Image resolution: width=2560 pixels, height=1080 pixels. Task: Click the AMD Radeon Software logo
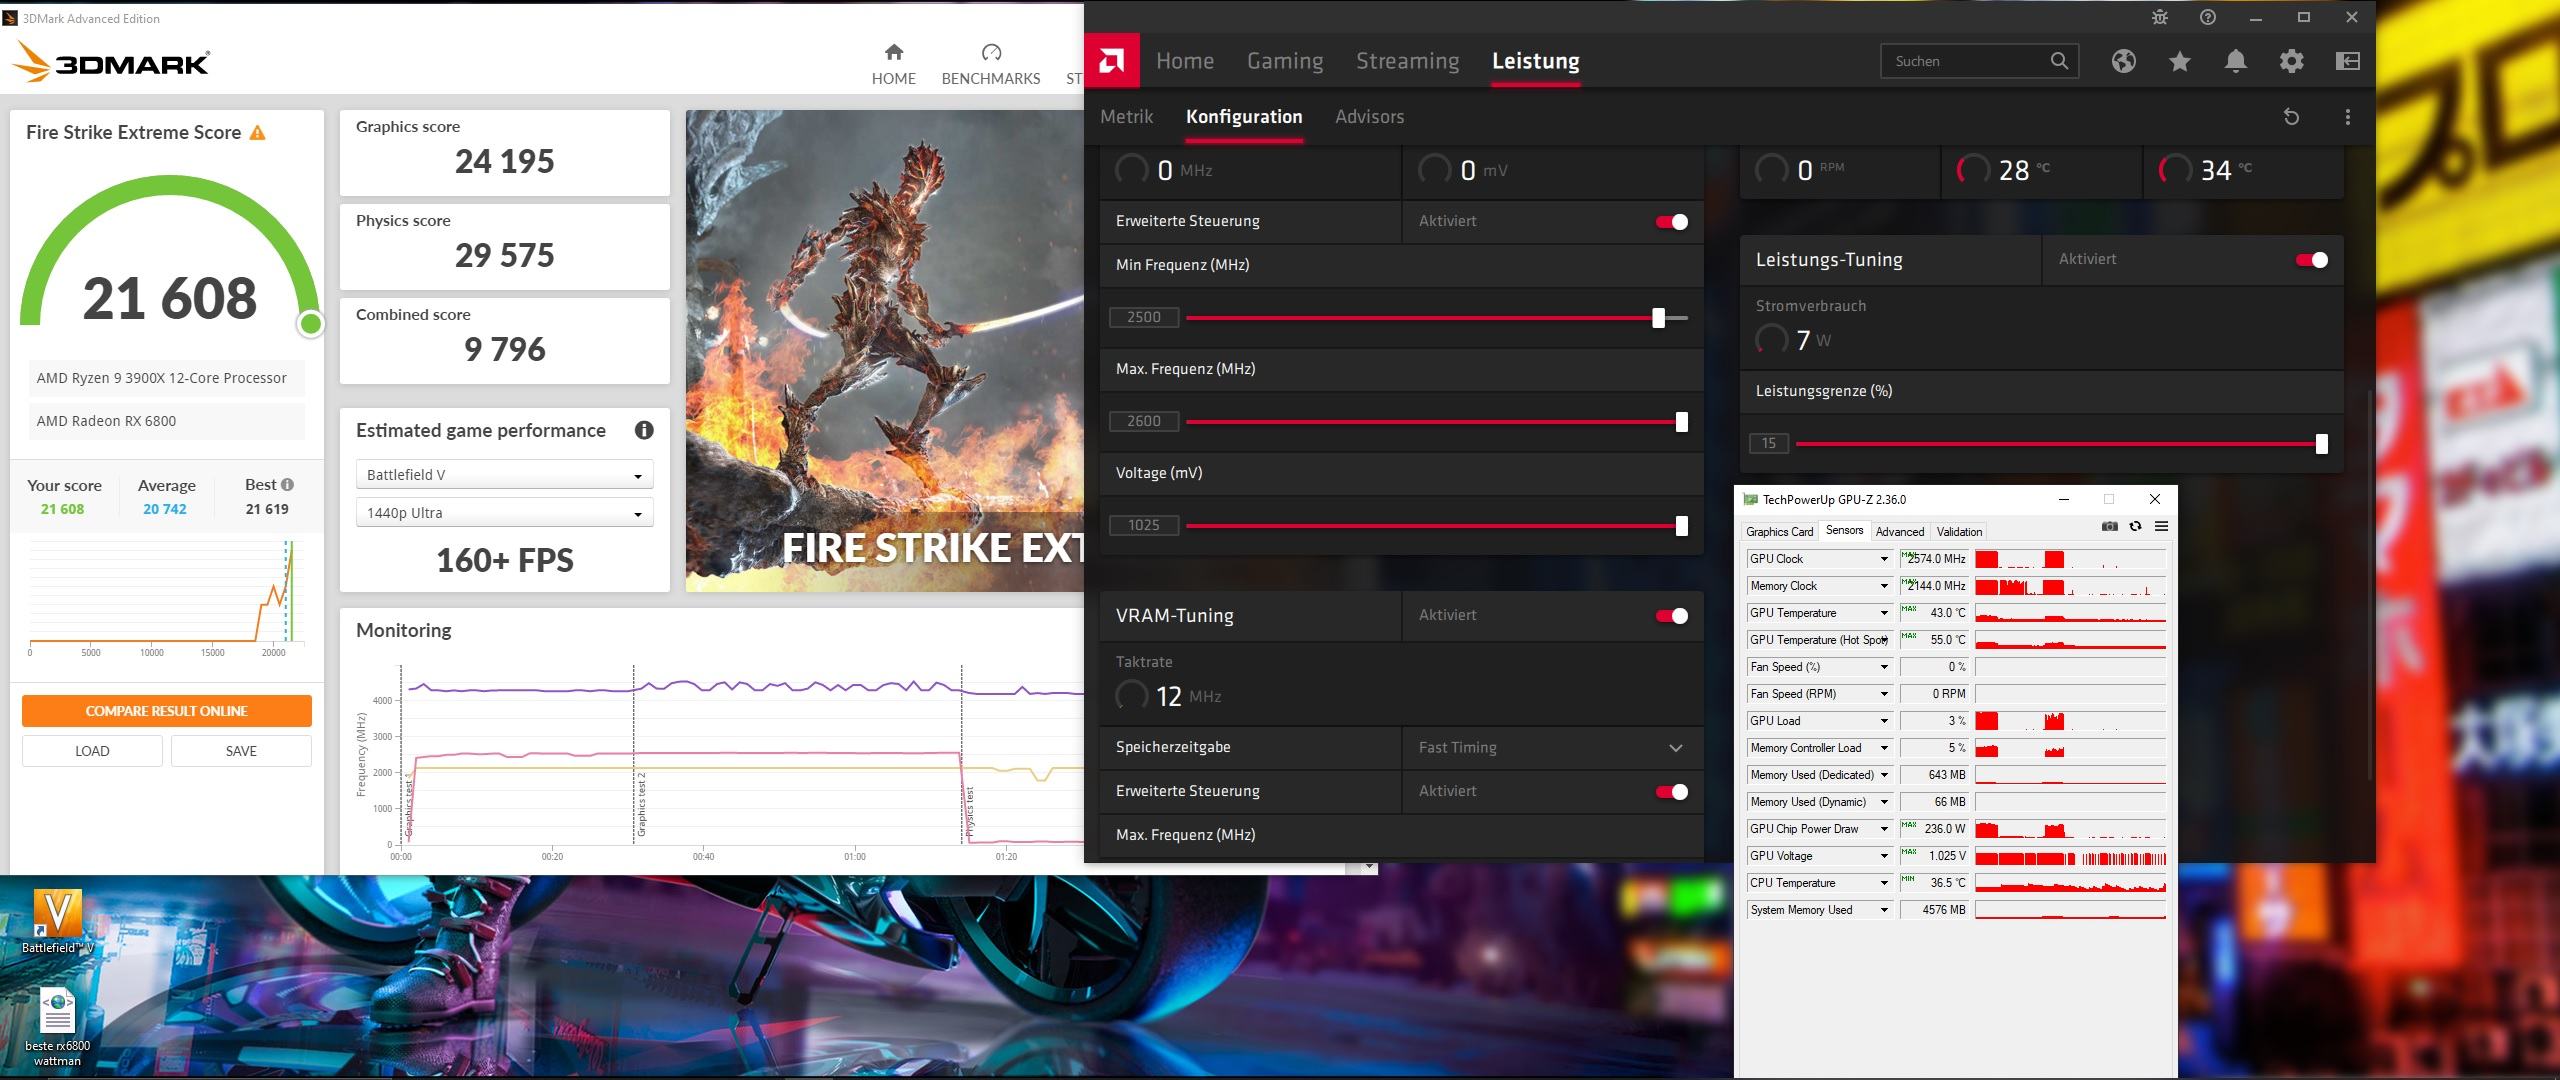tap(1111, 61)
